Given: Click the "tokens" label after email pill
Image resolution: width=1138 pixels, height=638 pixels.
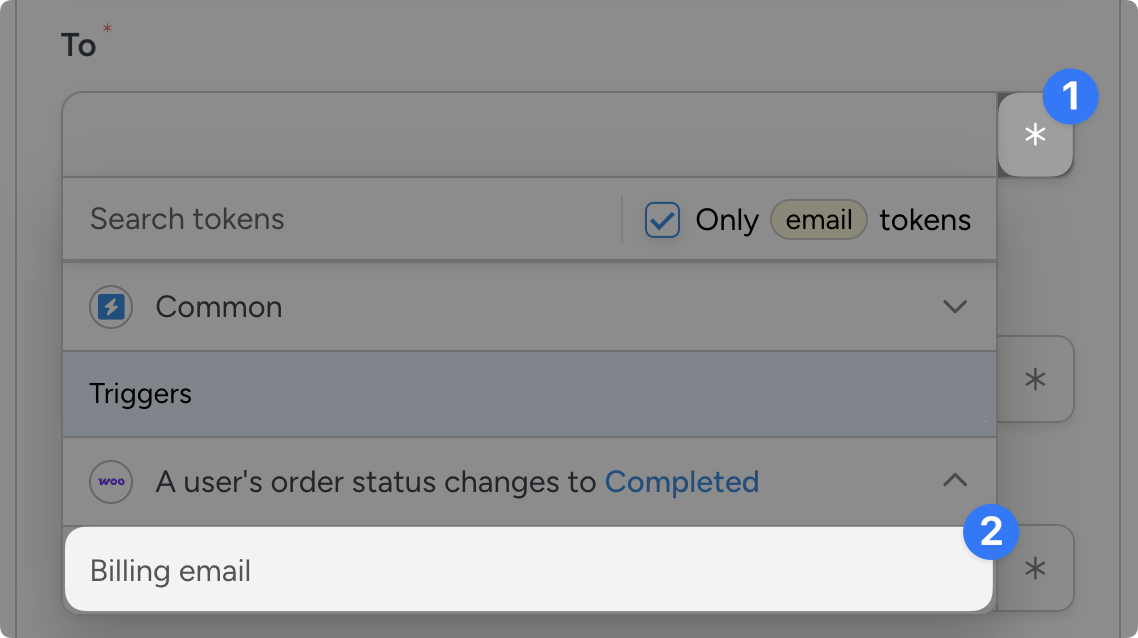Looking at the screenshot, I should coord(925,220).
